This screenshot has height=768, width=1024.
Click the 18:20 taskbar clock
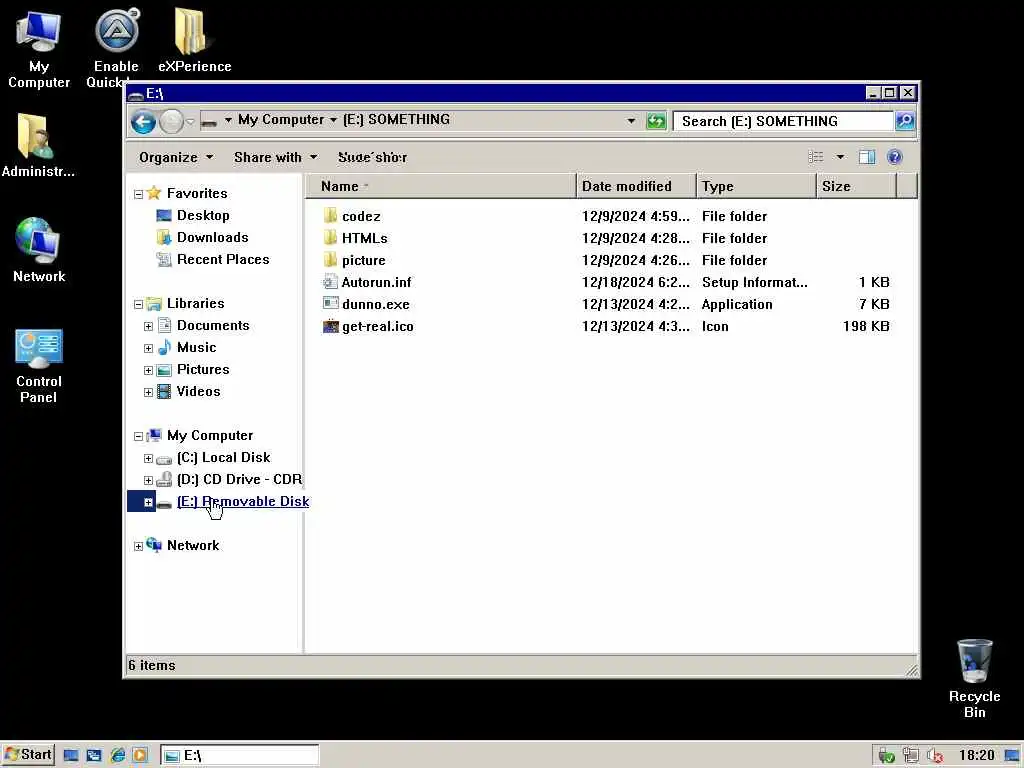(976, 756)
